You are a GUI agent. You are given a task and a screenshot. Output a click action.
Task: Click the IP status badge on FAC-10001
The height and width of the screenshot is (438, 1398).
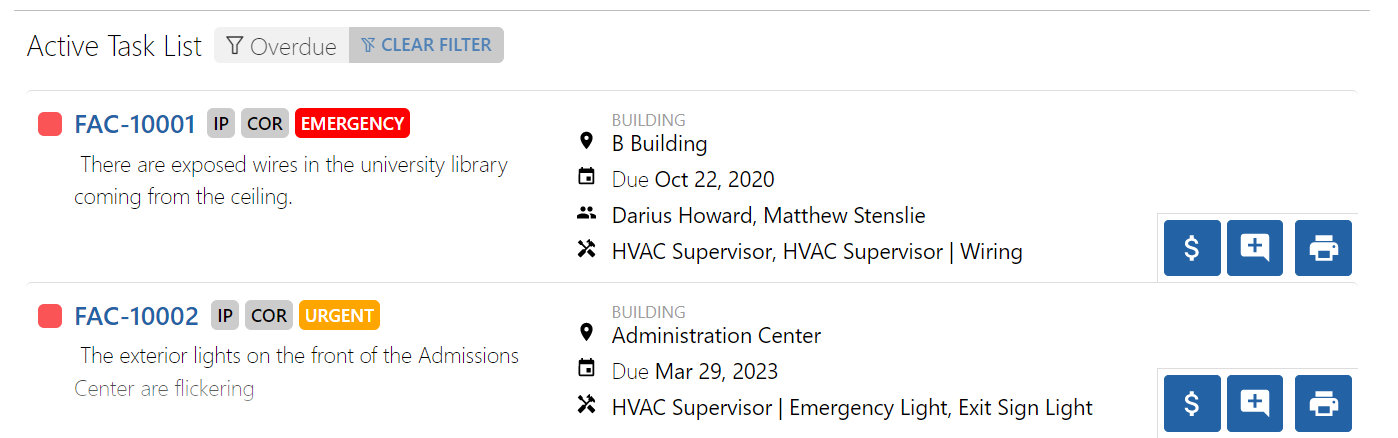point(221,124)
